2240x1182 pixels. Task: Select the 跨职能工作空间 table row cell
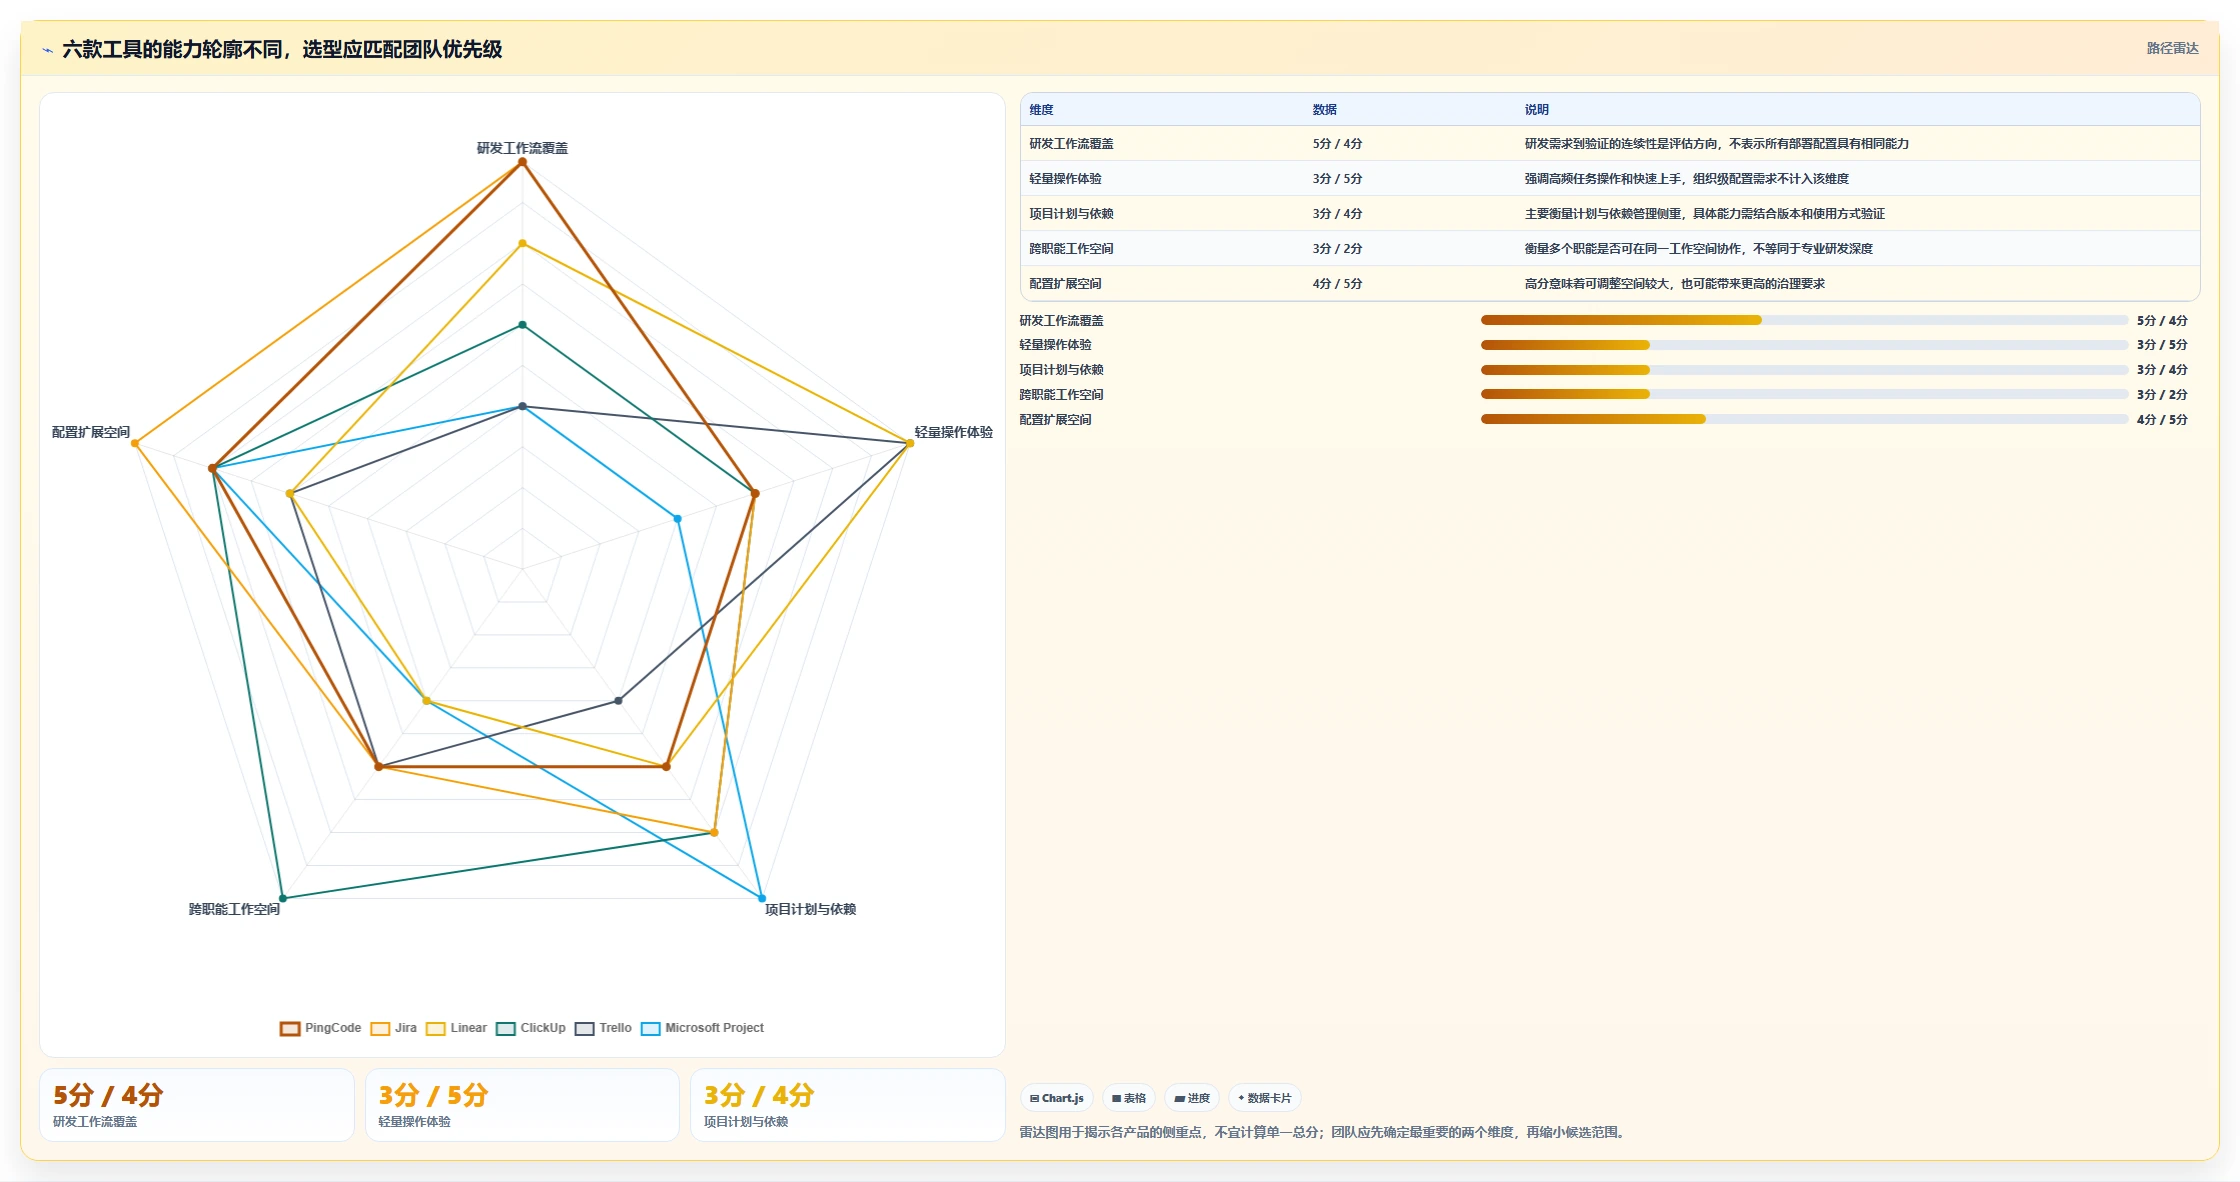(1071, 249)
